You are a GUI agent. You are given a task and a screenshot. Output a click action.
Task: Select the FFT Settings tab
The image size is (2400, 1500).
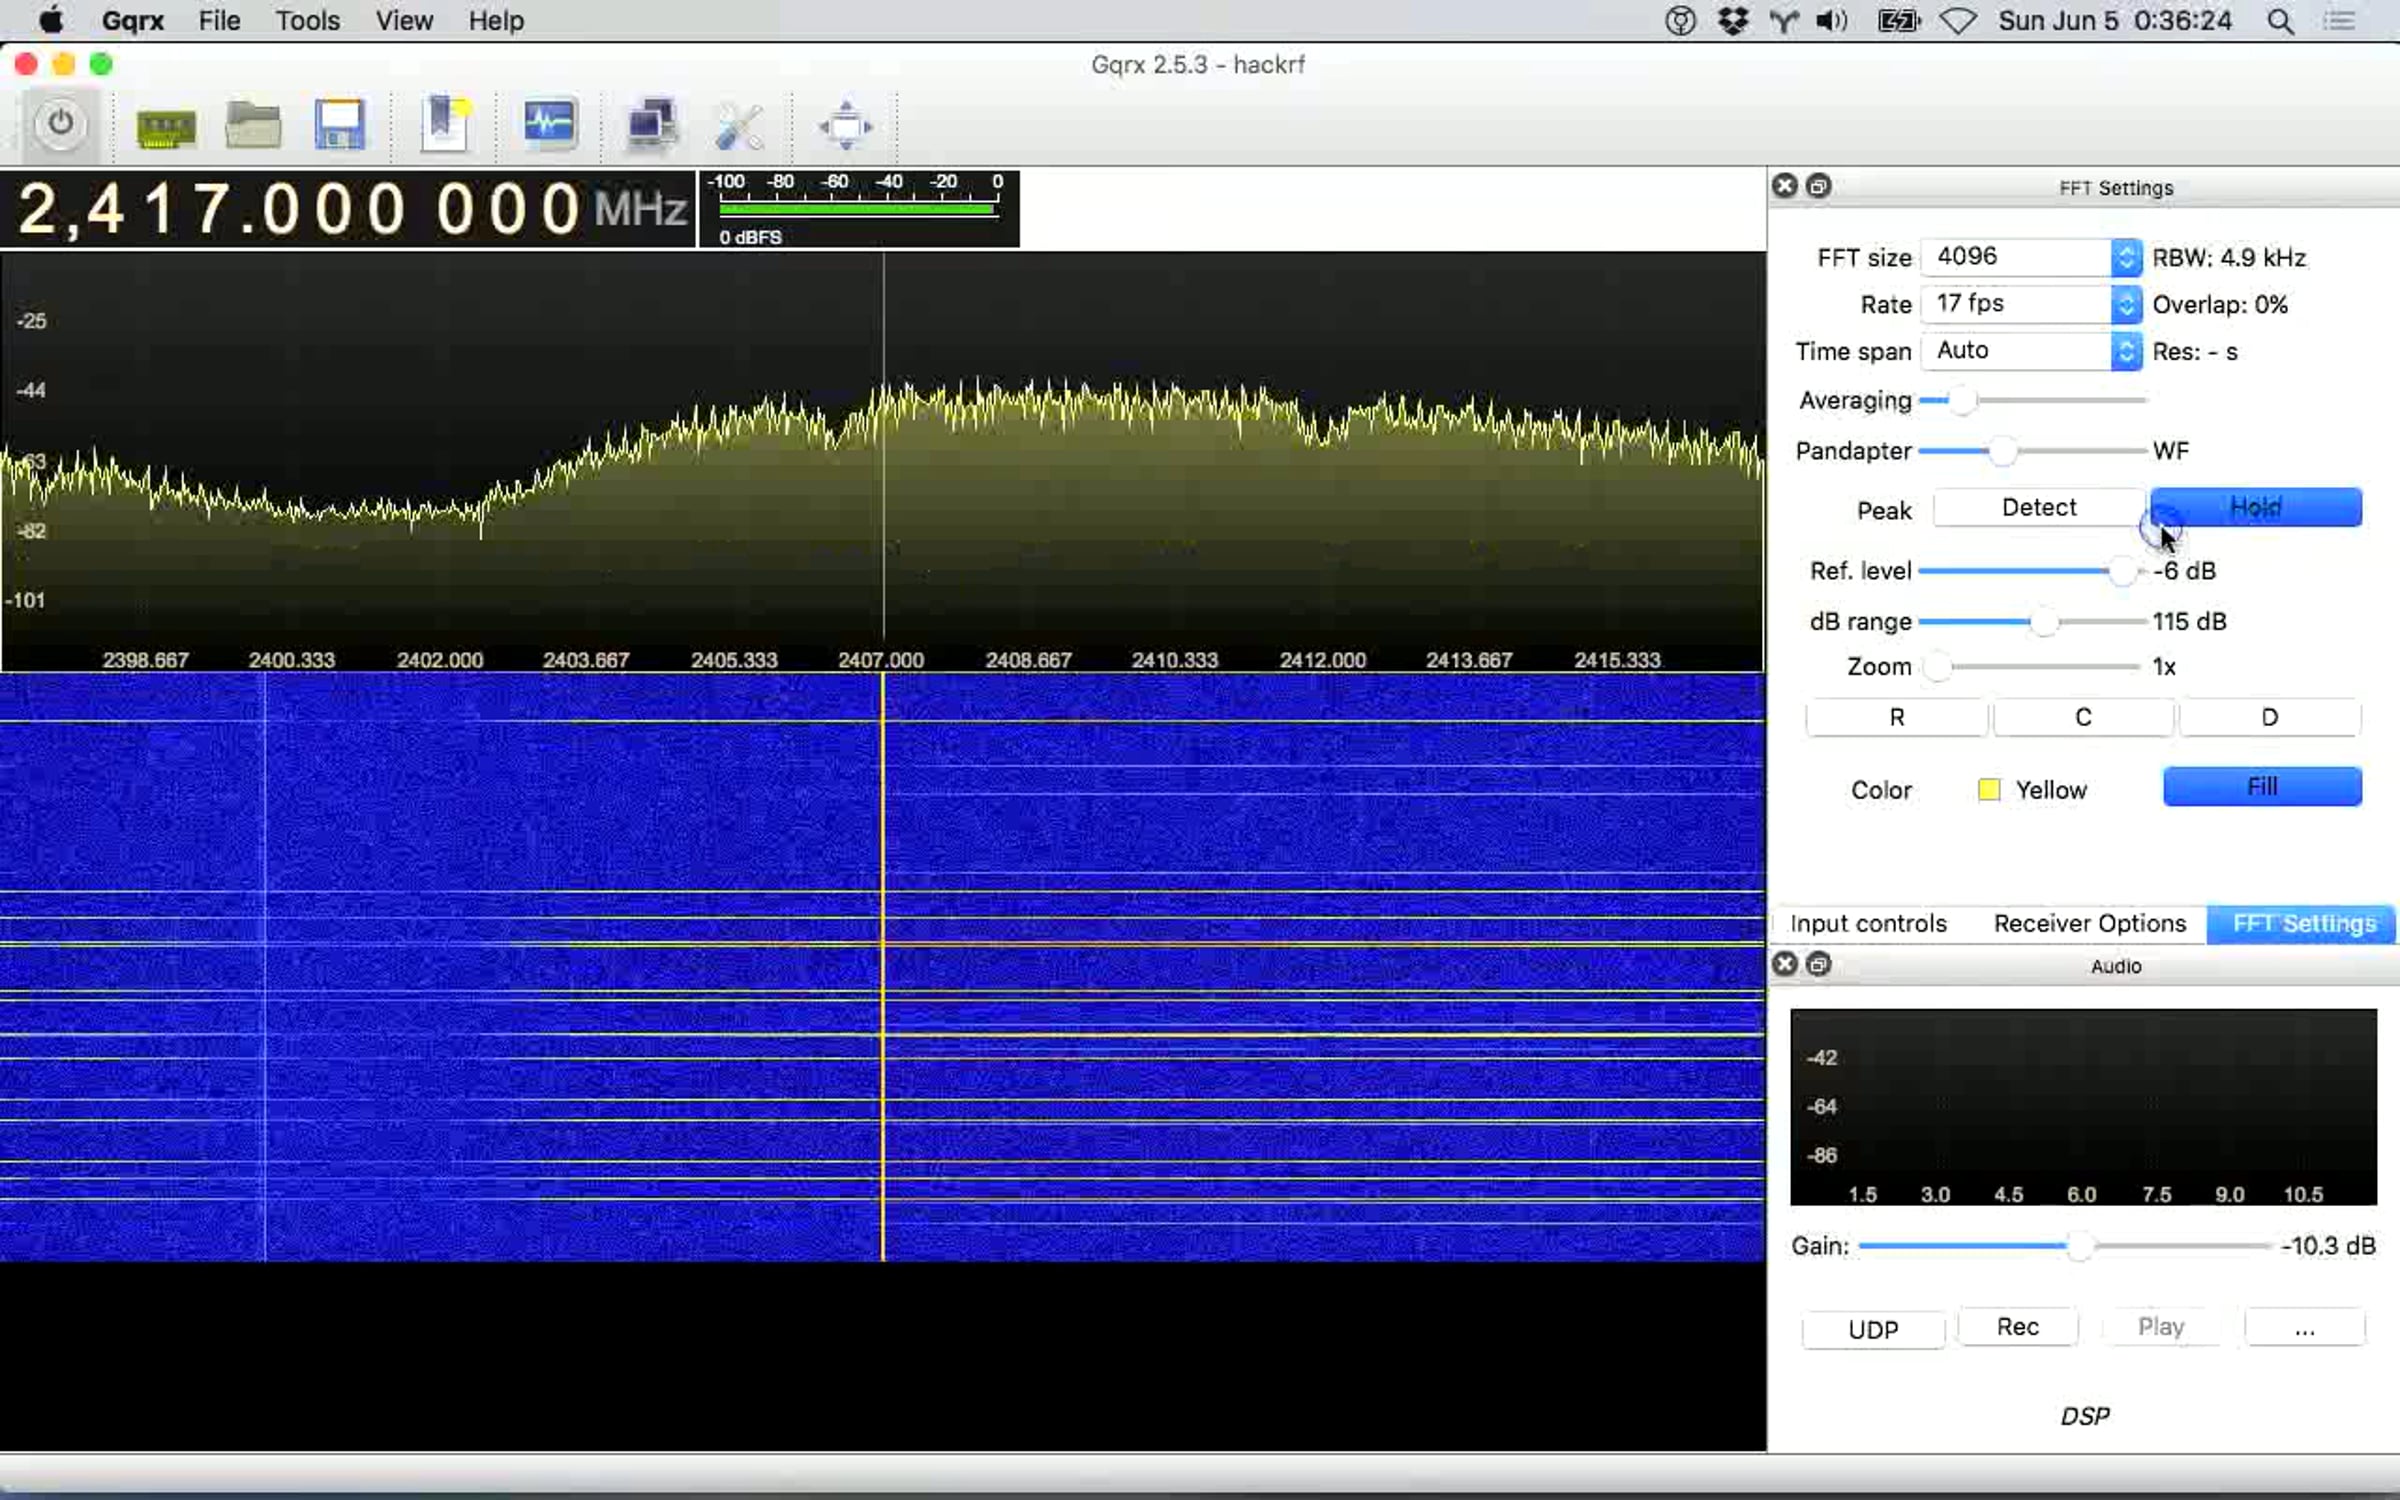2304,923
